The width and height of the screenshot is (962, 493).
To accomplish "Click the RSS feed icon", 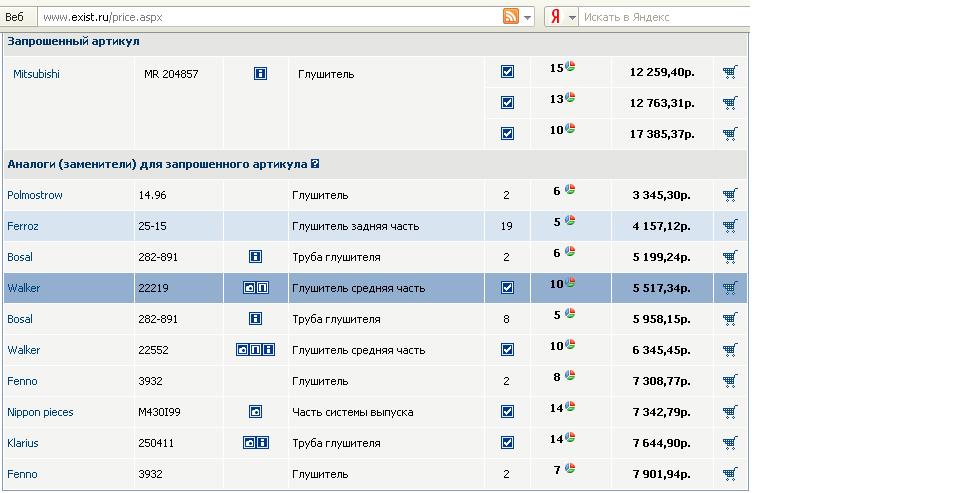I will click(x=511, y=16).
